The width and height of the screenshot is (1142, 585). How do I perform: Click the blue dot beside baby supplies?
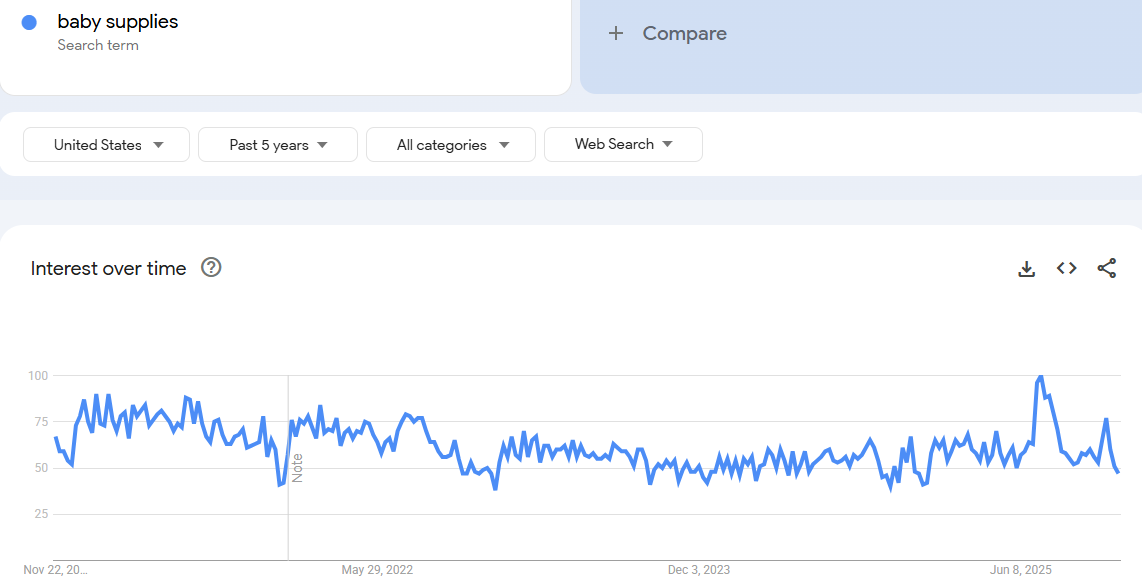coord(30,21)
